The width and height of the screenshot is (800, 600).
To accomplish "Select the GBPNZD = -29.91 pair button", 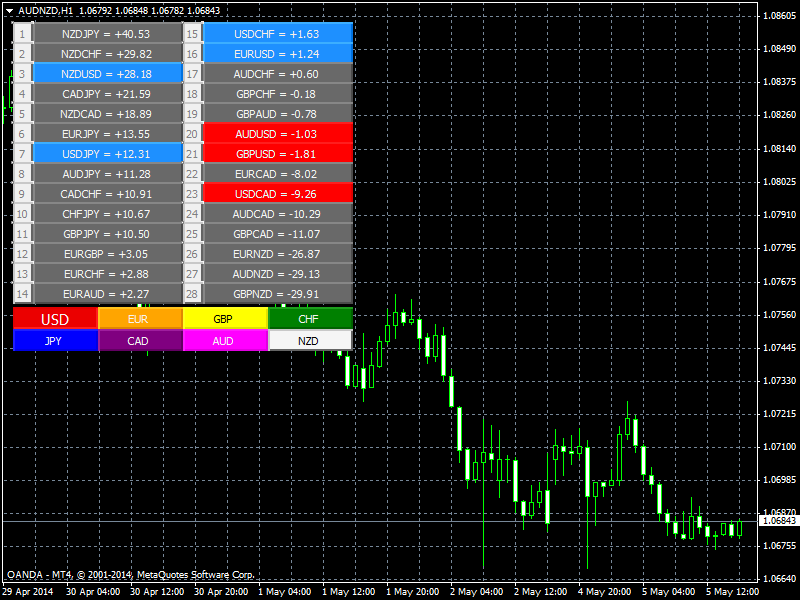I will click(277, 293).
